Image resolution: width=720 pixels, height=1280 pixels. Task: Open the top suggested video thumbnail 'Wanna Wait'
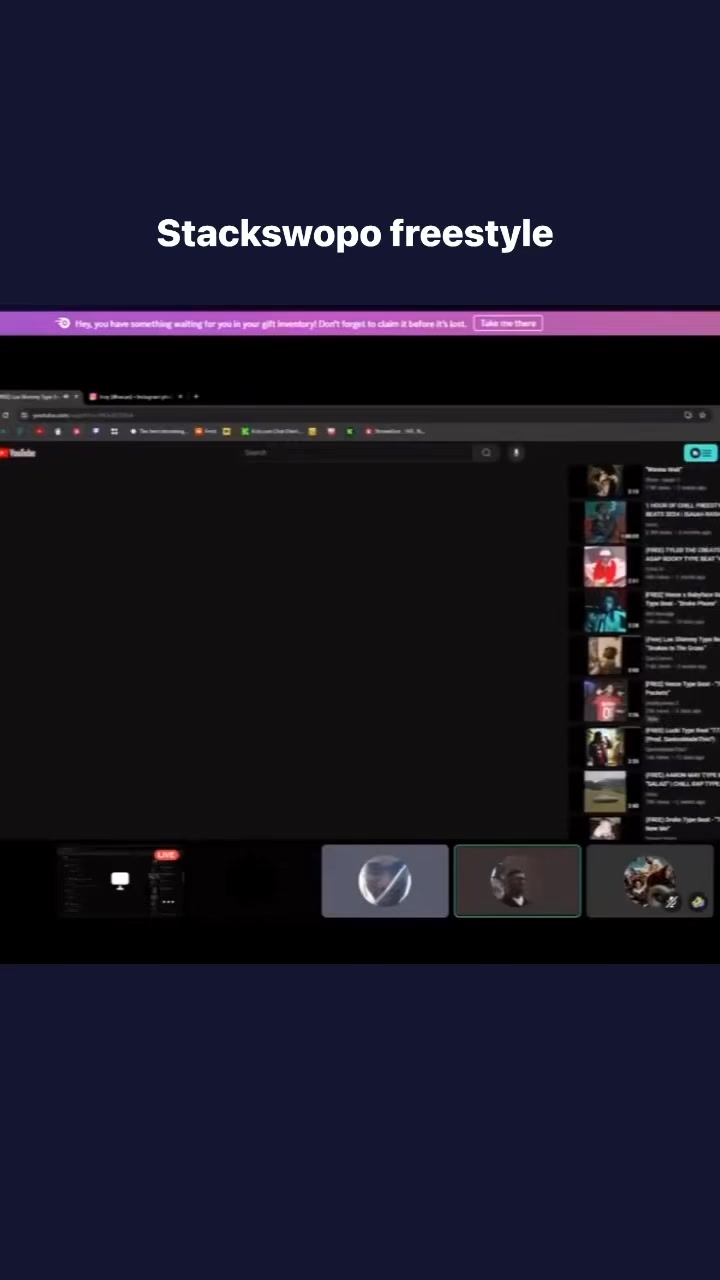605,481
